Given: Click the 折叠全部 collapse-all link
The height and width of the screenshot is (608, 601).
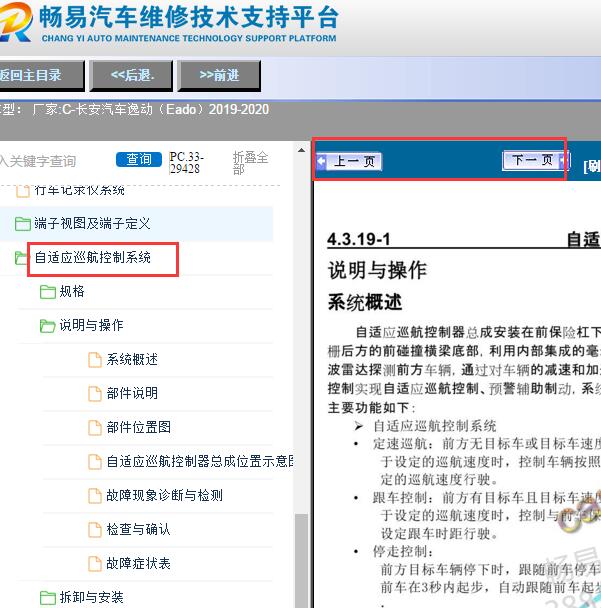Looking at the screenshot, I should point(250,163).
